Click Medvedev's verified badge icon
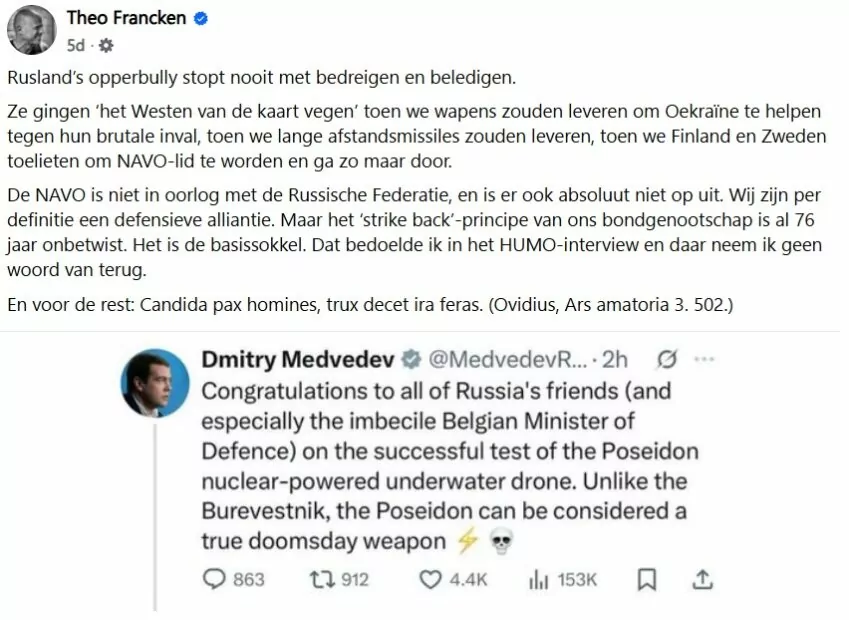Image resolution: width=849 pixels, height=620 pixels. [410, 359]
